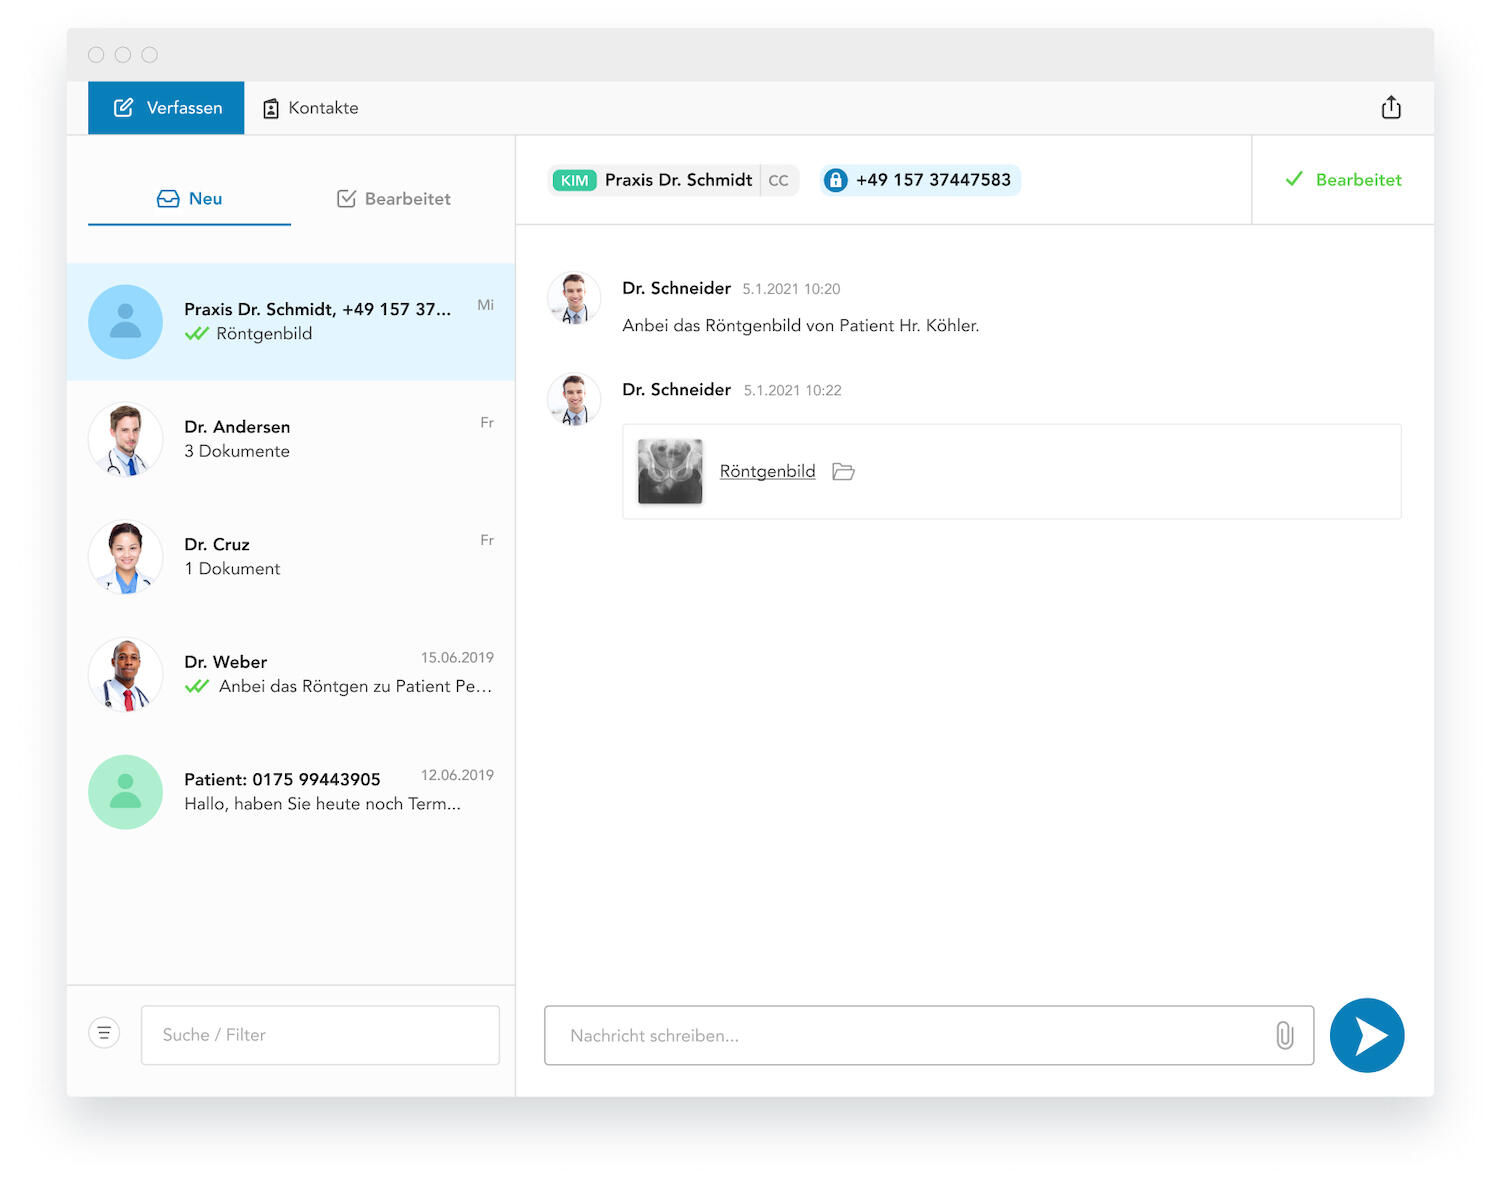Click the KIM badge on the recipient
Viewport: 1500px width, 1180px height.
coord(574,180)
